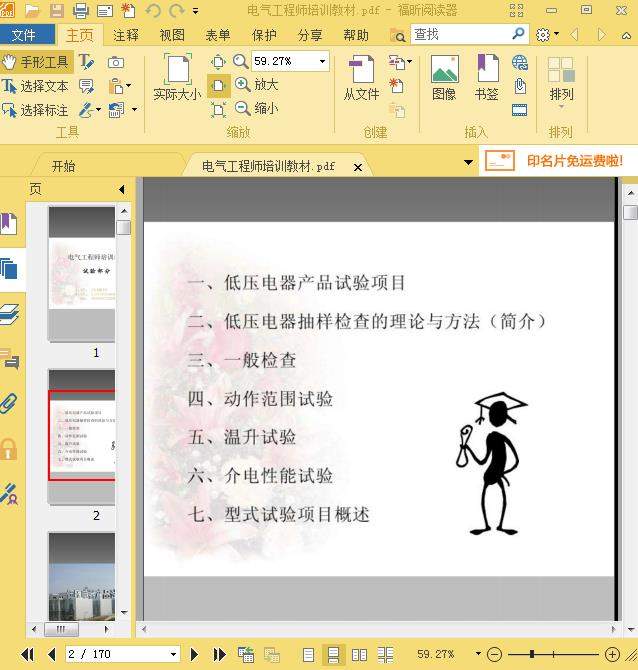This screenshot has width=638, height=670.
Task: Switch to the 主页 ribbon tab
Action: pos(79,35)
